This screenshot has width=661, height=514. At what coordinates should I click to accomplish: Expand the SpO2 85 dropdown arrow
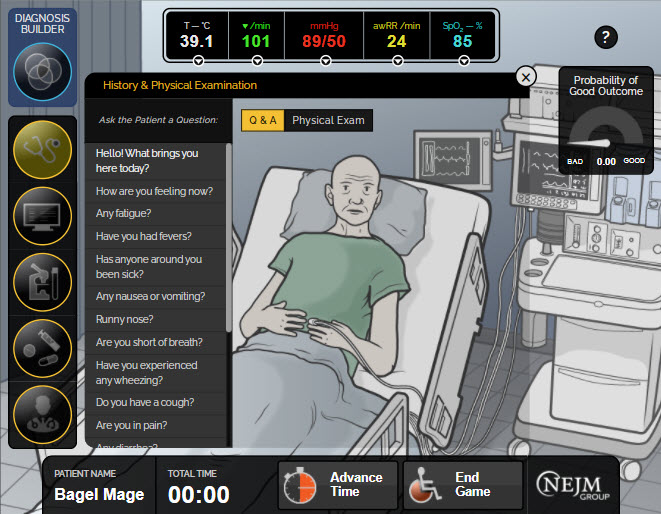pyautogui.click(x=464, y=61)
